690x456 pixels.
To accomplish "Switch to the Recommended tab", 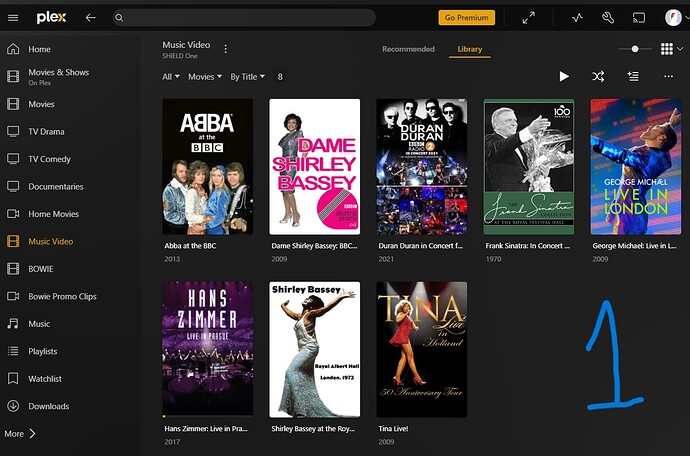I will click(x=408, y=49).
